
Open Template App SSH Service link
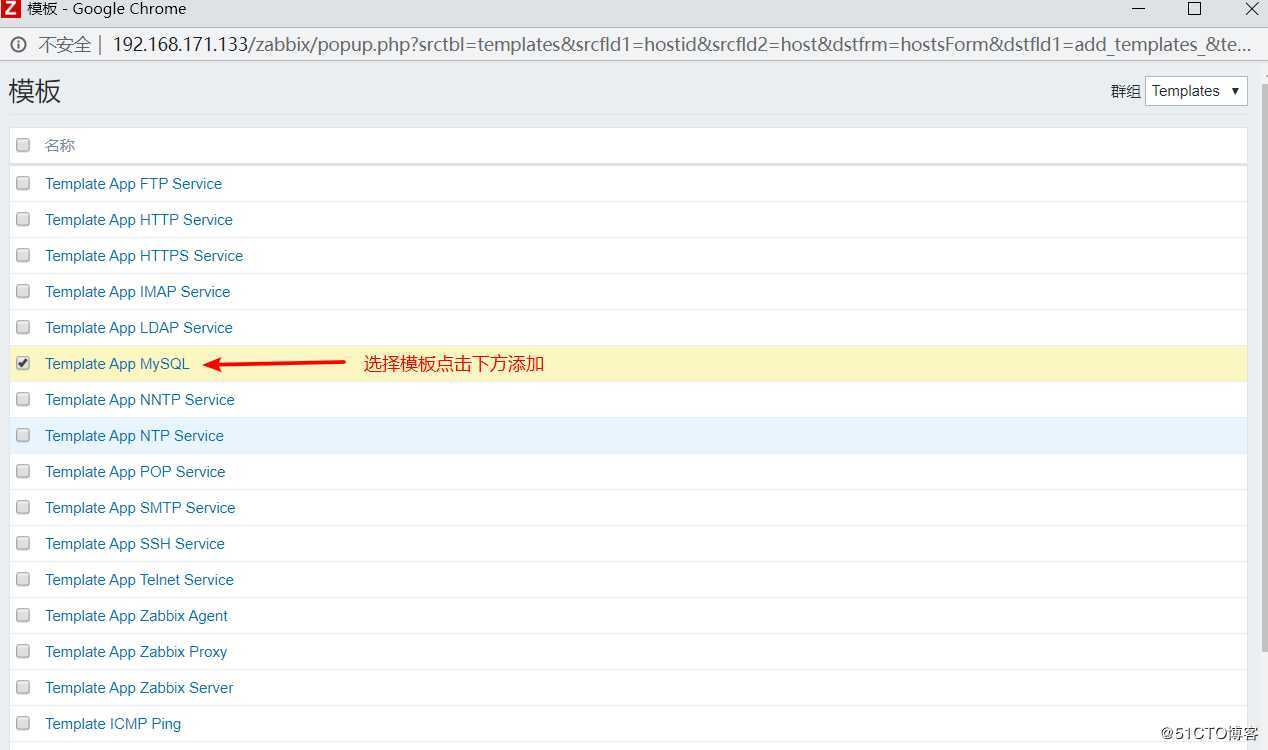click(x=135, y=544)
